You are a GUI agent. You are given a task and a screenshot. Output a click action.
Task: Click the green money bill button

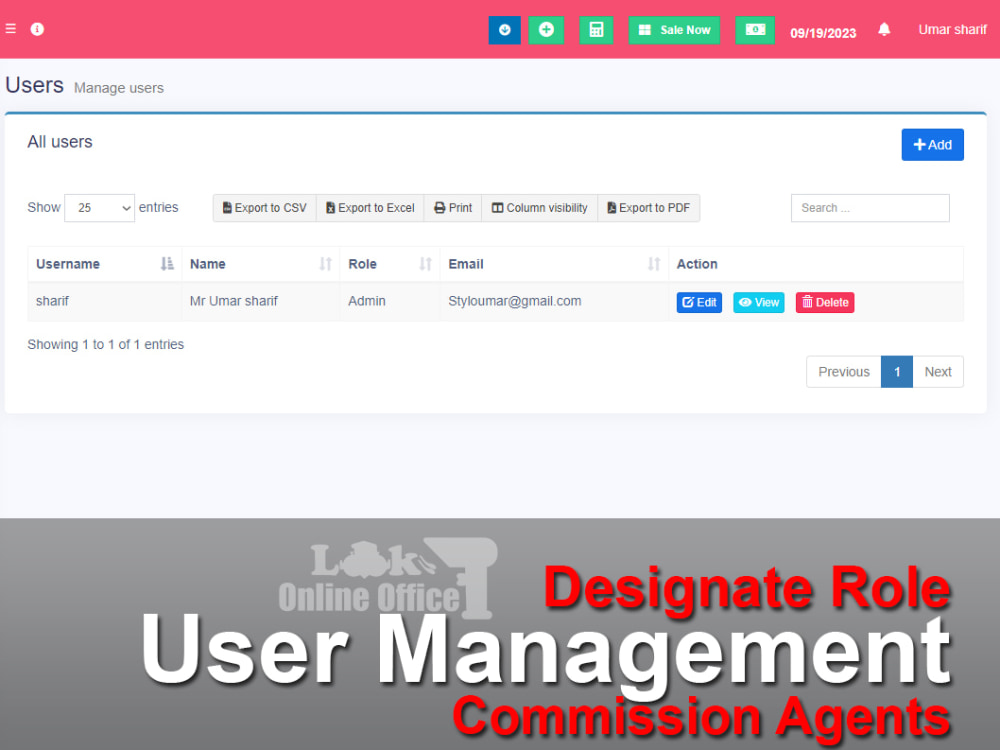(755, 30)
